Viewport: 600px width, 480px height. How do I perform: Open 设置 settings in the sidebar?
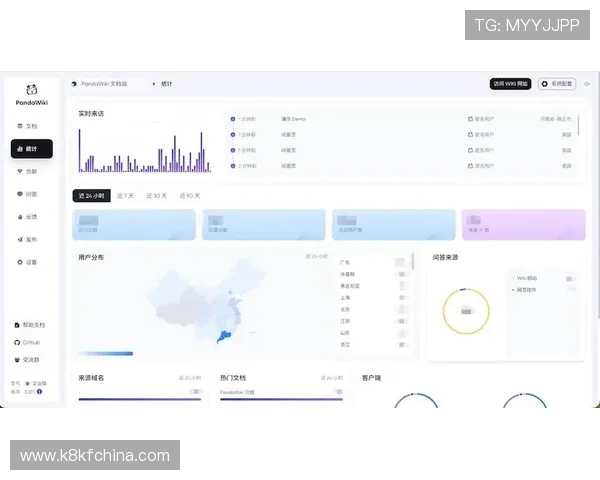[x=28, y=262]
